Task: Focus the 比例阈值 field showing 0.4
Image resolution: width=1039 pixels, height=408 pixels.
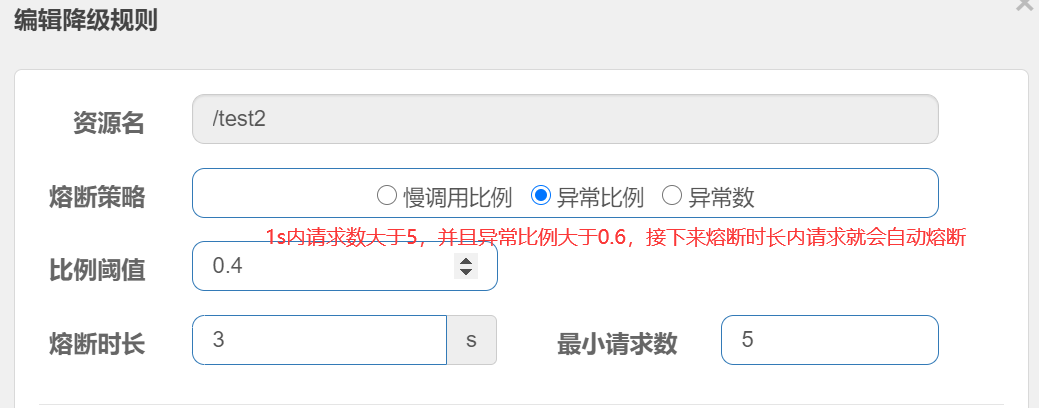Action: [x=345, y=266]
